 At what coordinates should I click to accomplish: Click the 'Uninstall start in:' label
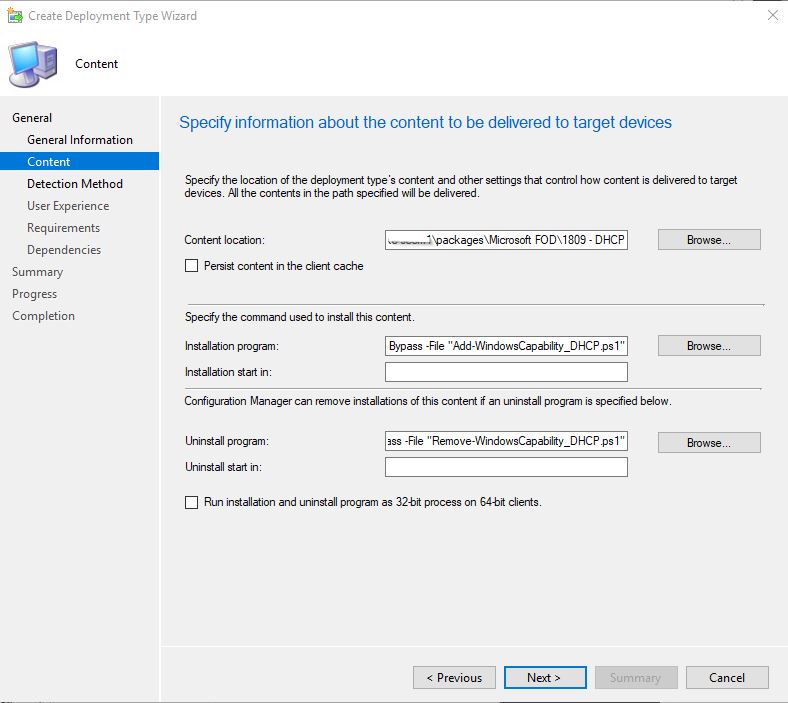223,467
